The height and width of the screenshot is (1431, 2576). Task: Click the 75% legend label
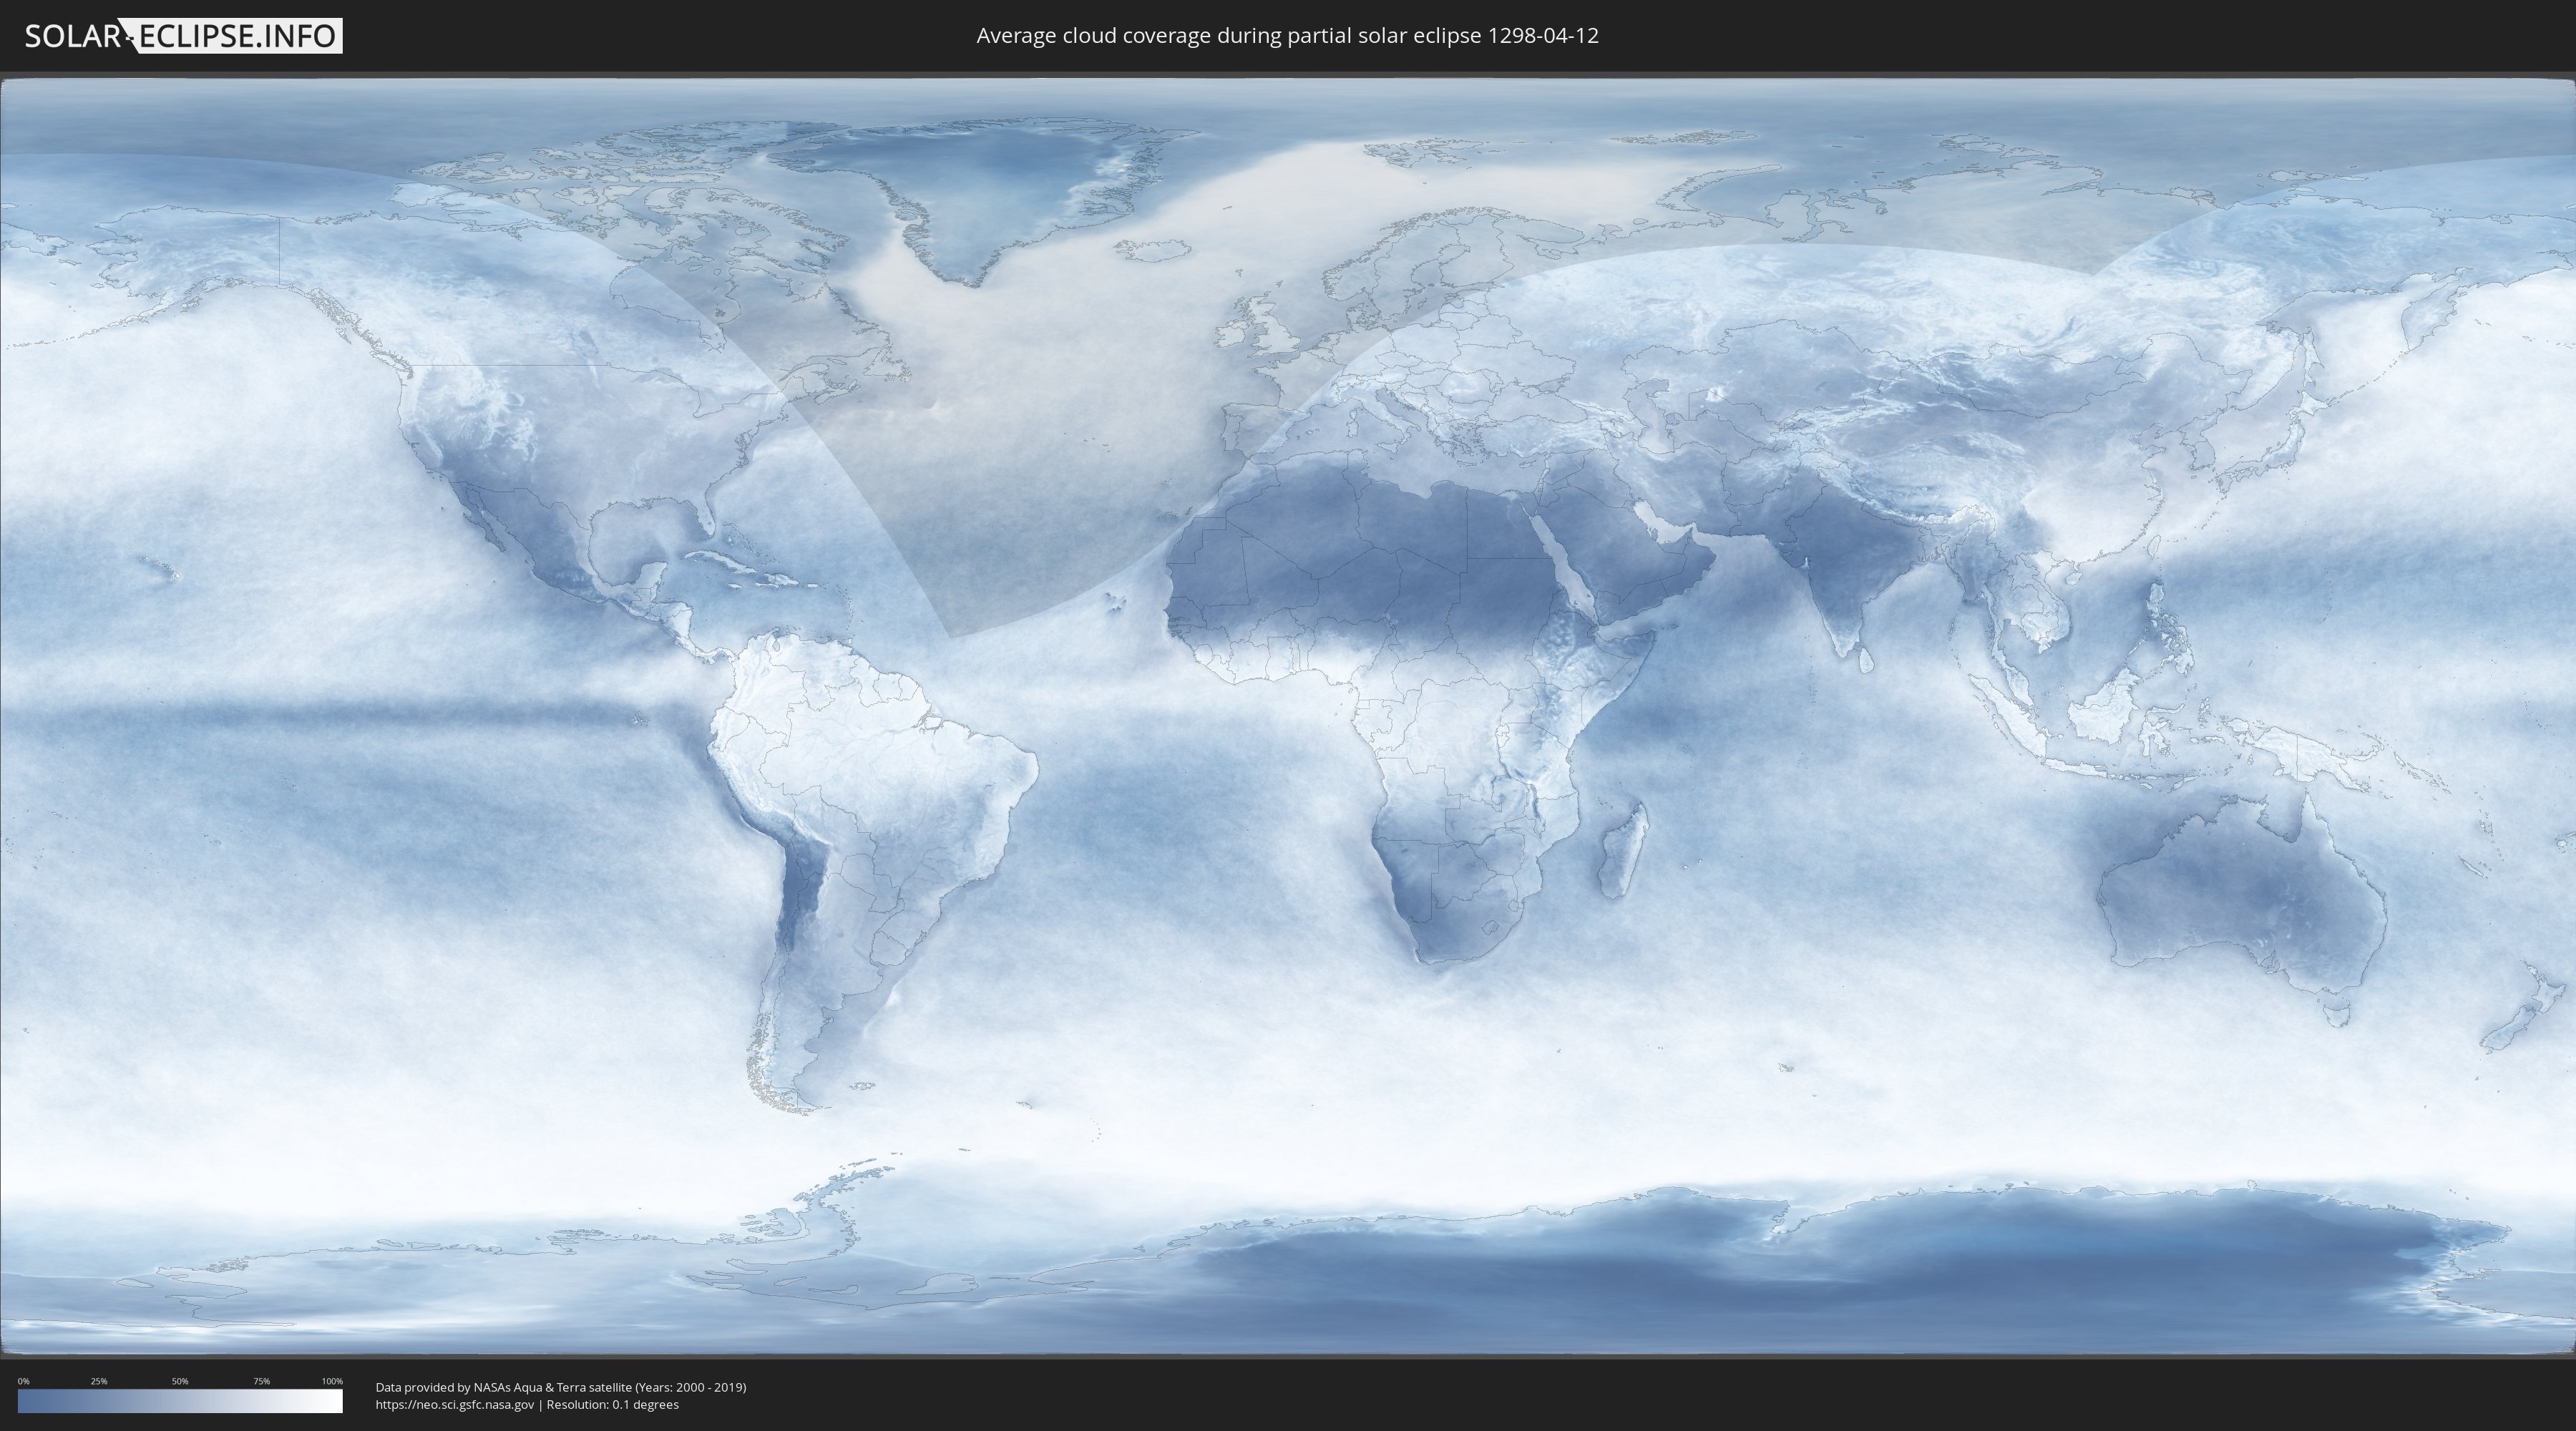tap(261, 1381)
